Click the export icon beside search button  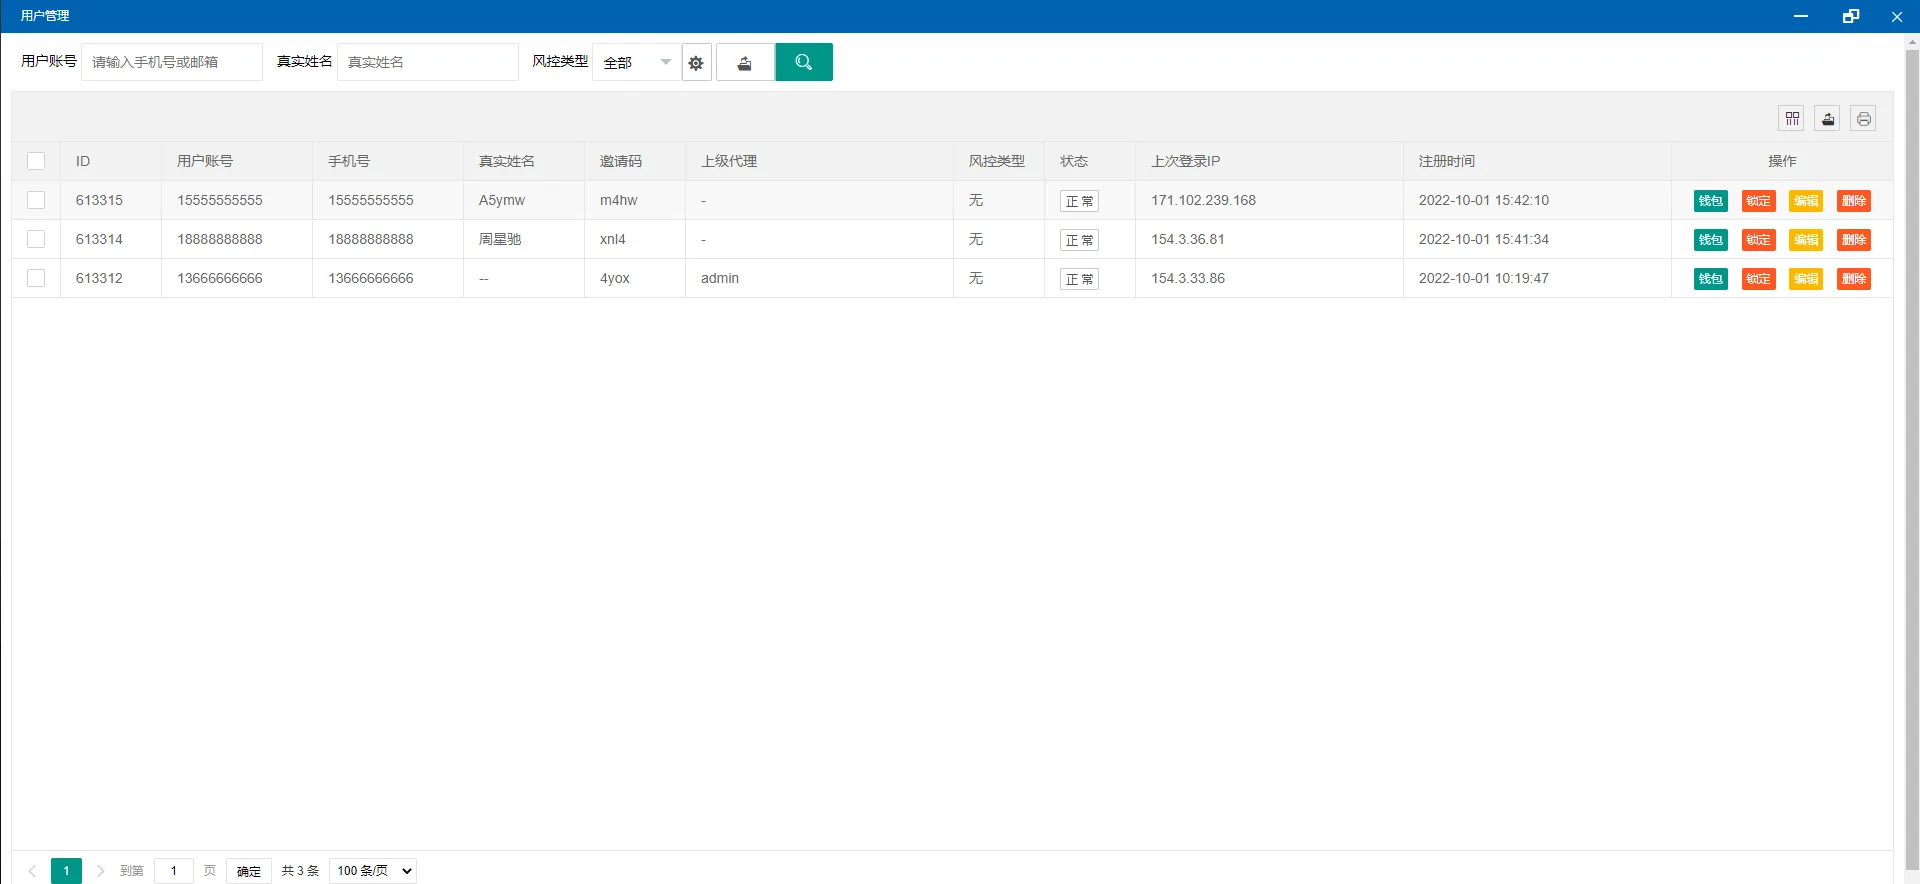745,62
